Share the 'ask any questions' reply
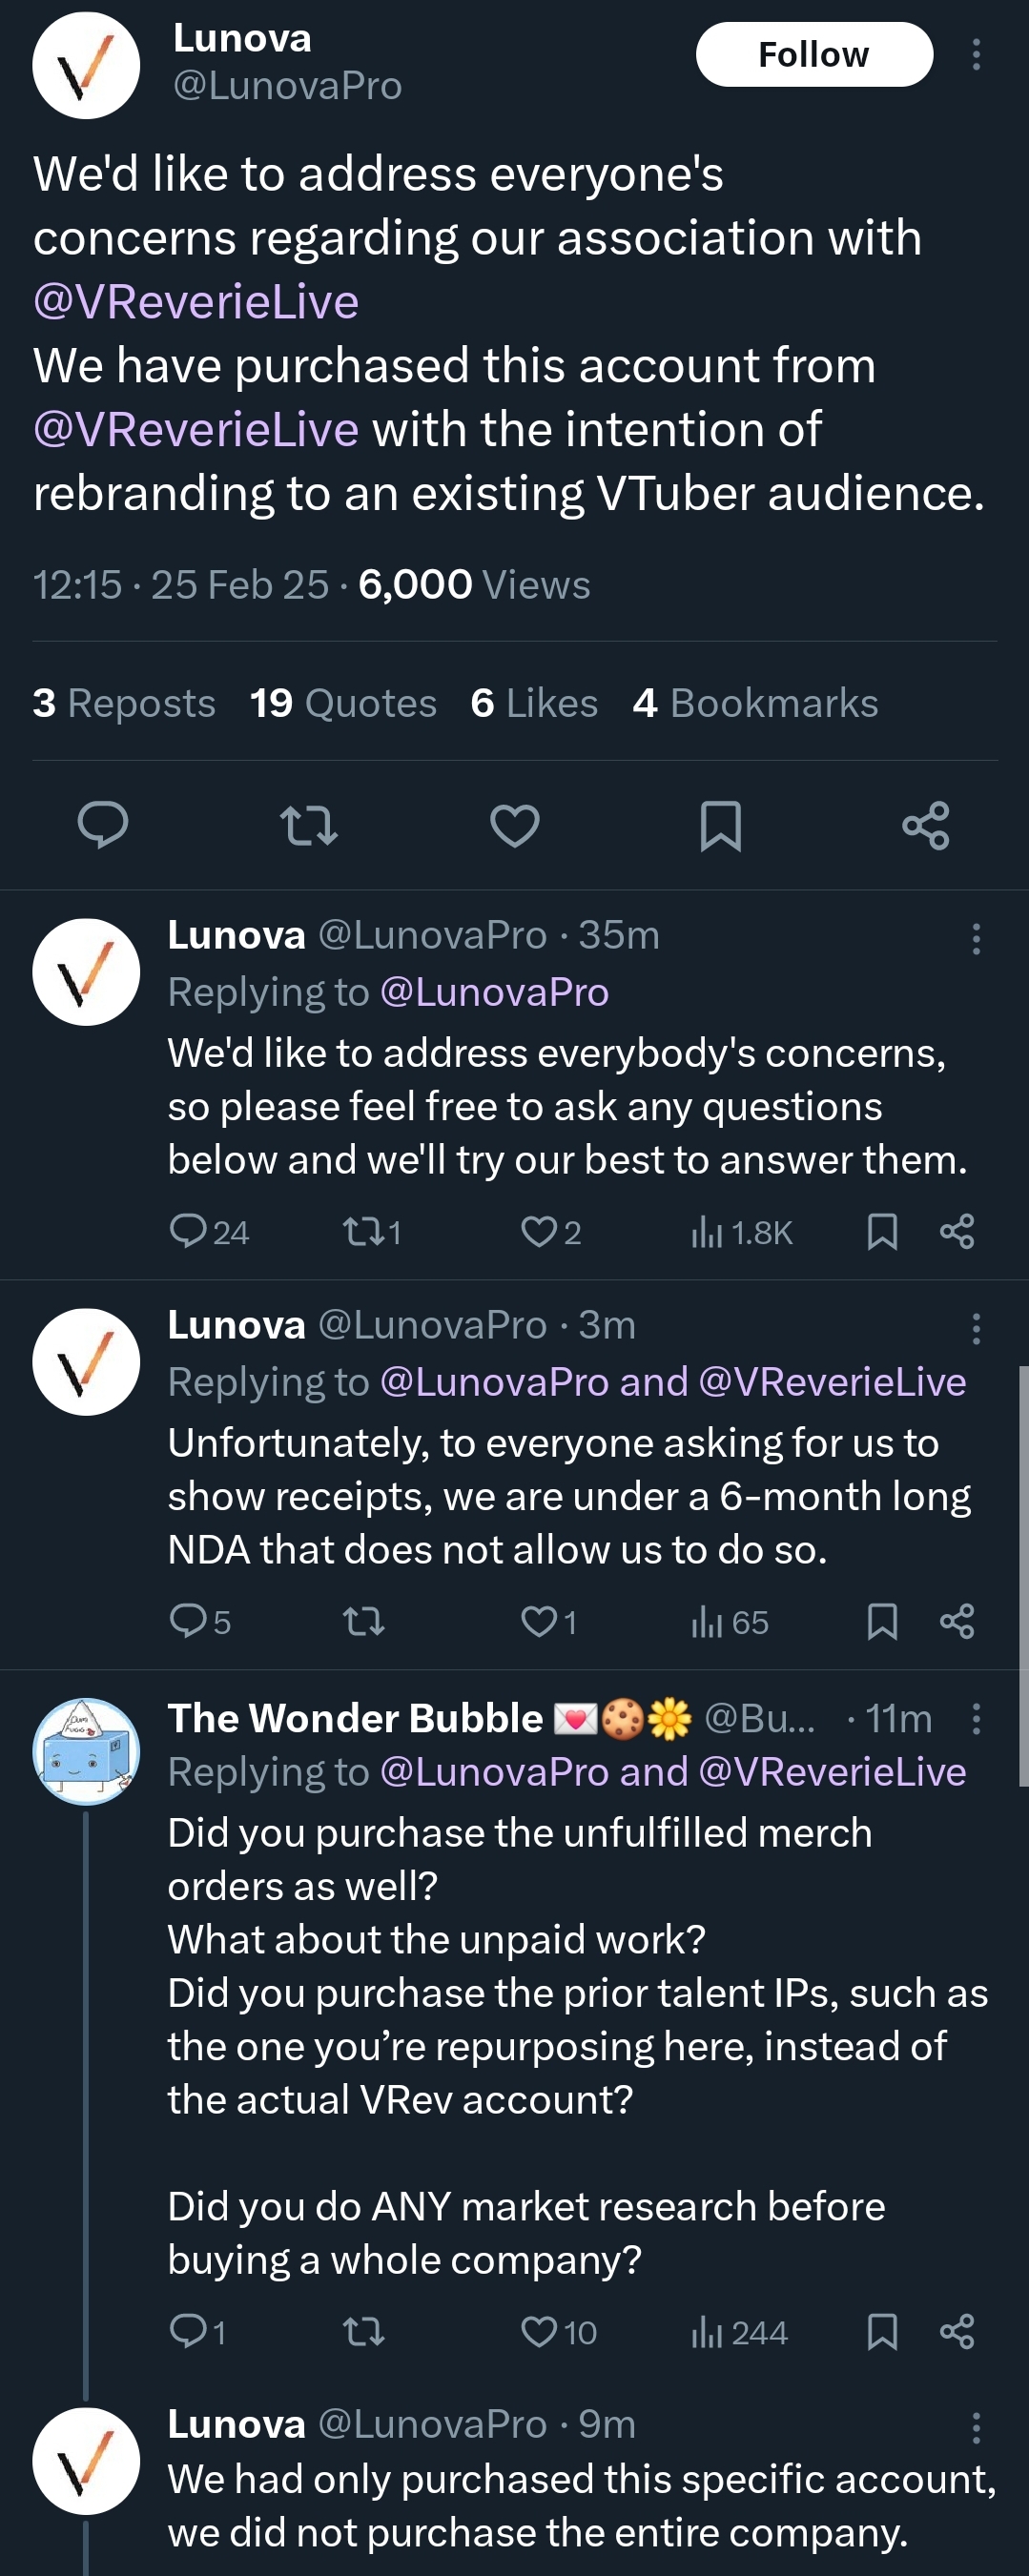The width and height of the screenshot is (1029, 2576). pyautogui.click(x=957, y=1232)
